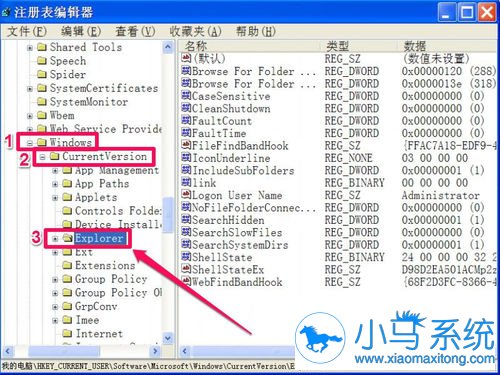Click the Logon User Name string icon
This screenshot has width=500, height=375.
coord(186,195)
